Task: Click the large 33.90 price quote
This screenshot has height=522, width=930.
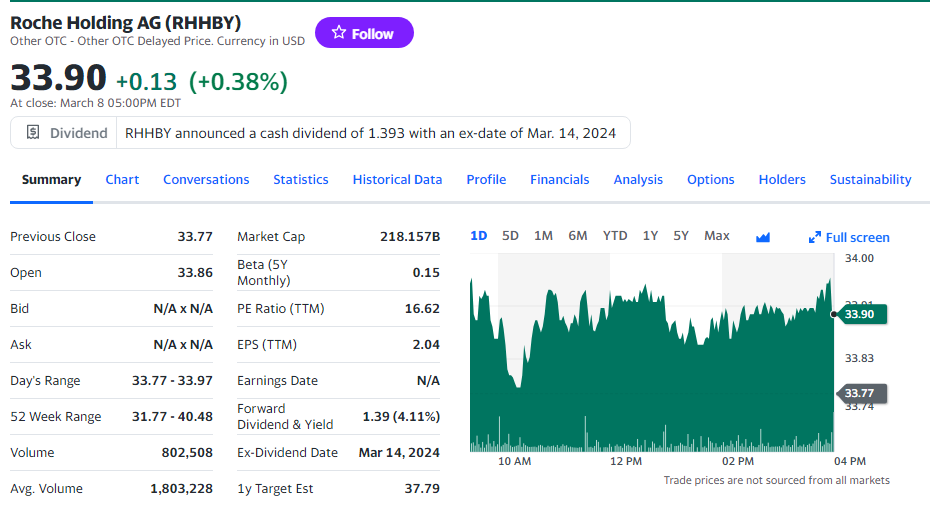Action: tap(58, 78)
